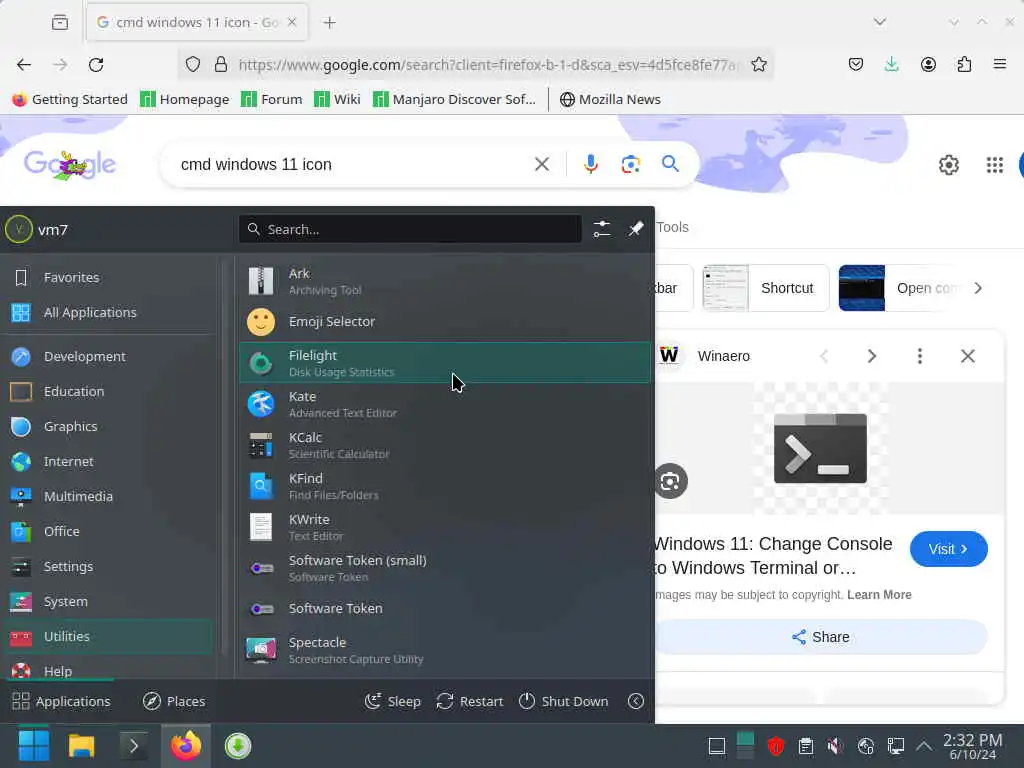
Task: Open System category
Action: point(108,601)
